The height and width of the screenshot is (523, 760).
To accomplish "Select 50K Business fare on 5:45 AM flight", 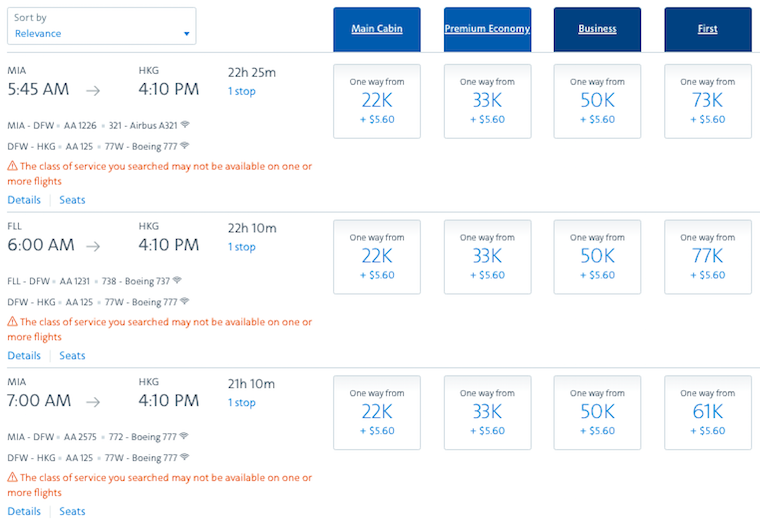I will tap(598, 101).
